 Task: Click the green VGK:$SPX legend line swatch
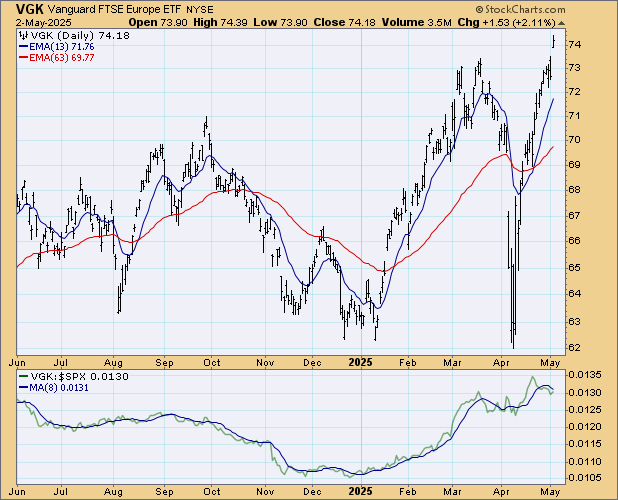pyautogui.click(x=23, y=377)
